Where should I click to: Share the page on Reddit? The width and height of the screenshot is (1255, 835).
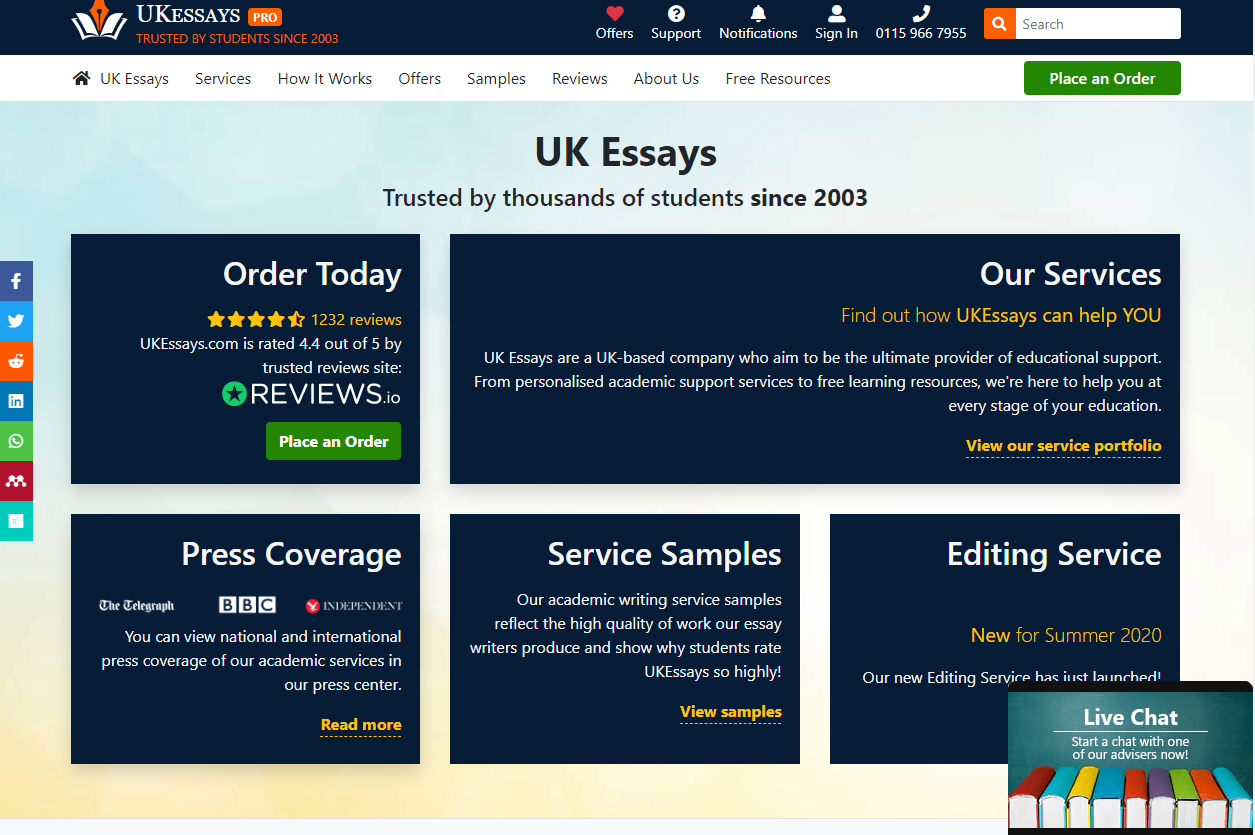[x=16, y=361]
